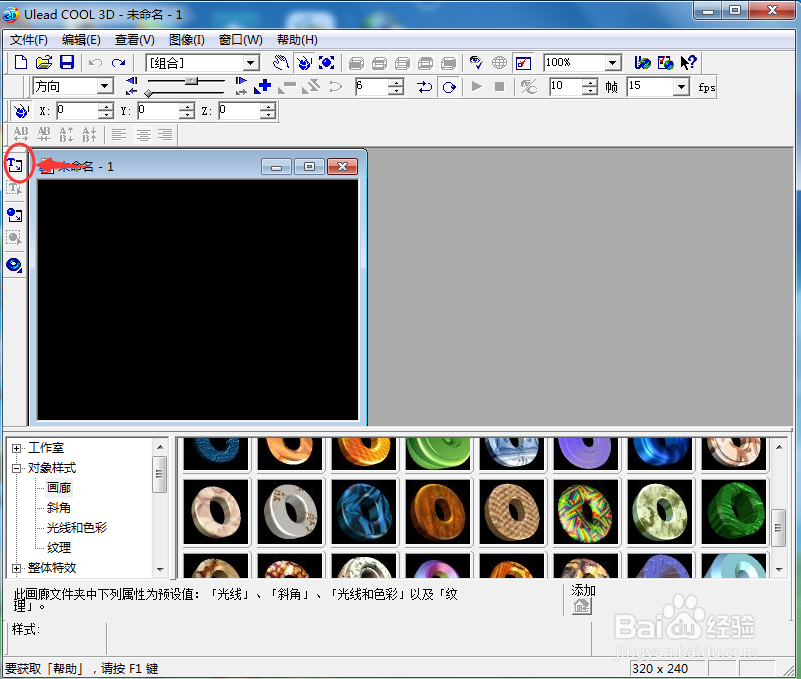Select the blue swirl ring thumbnail
Screen dimensions: 801x679
[364, 511]
